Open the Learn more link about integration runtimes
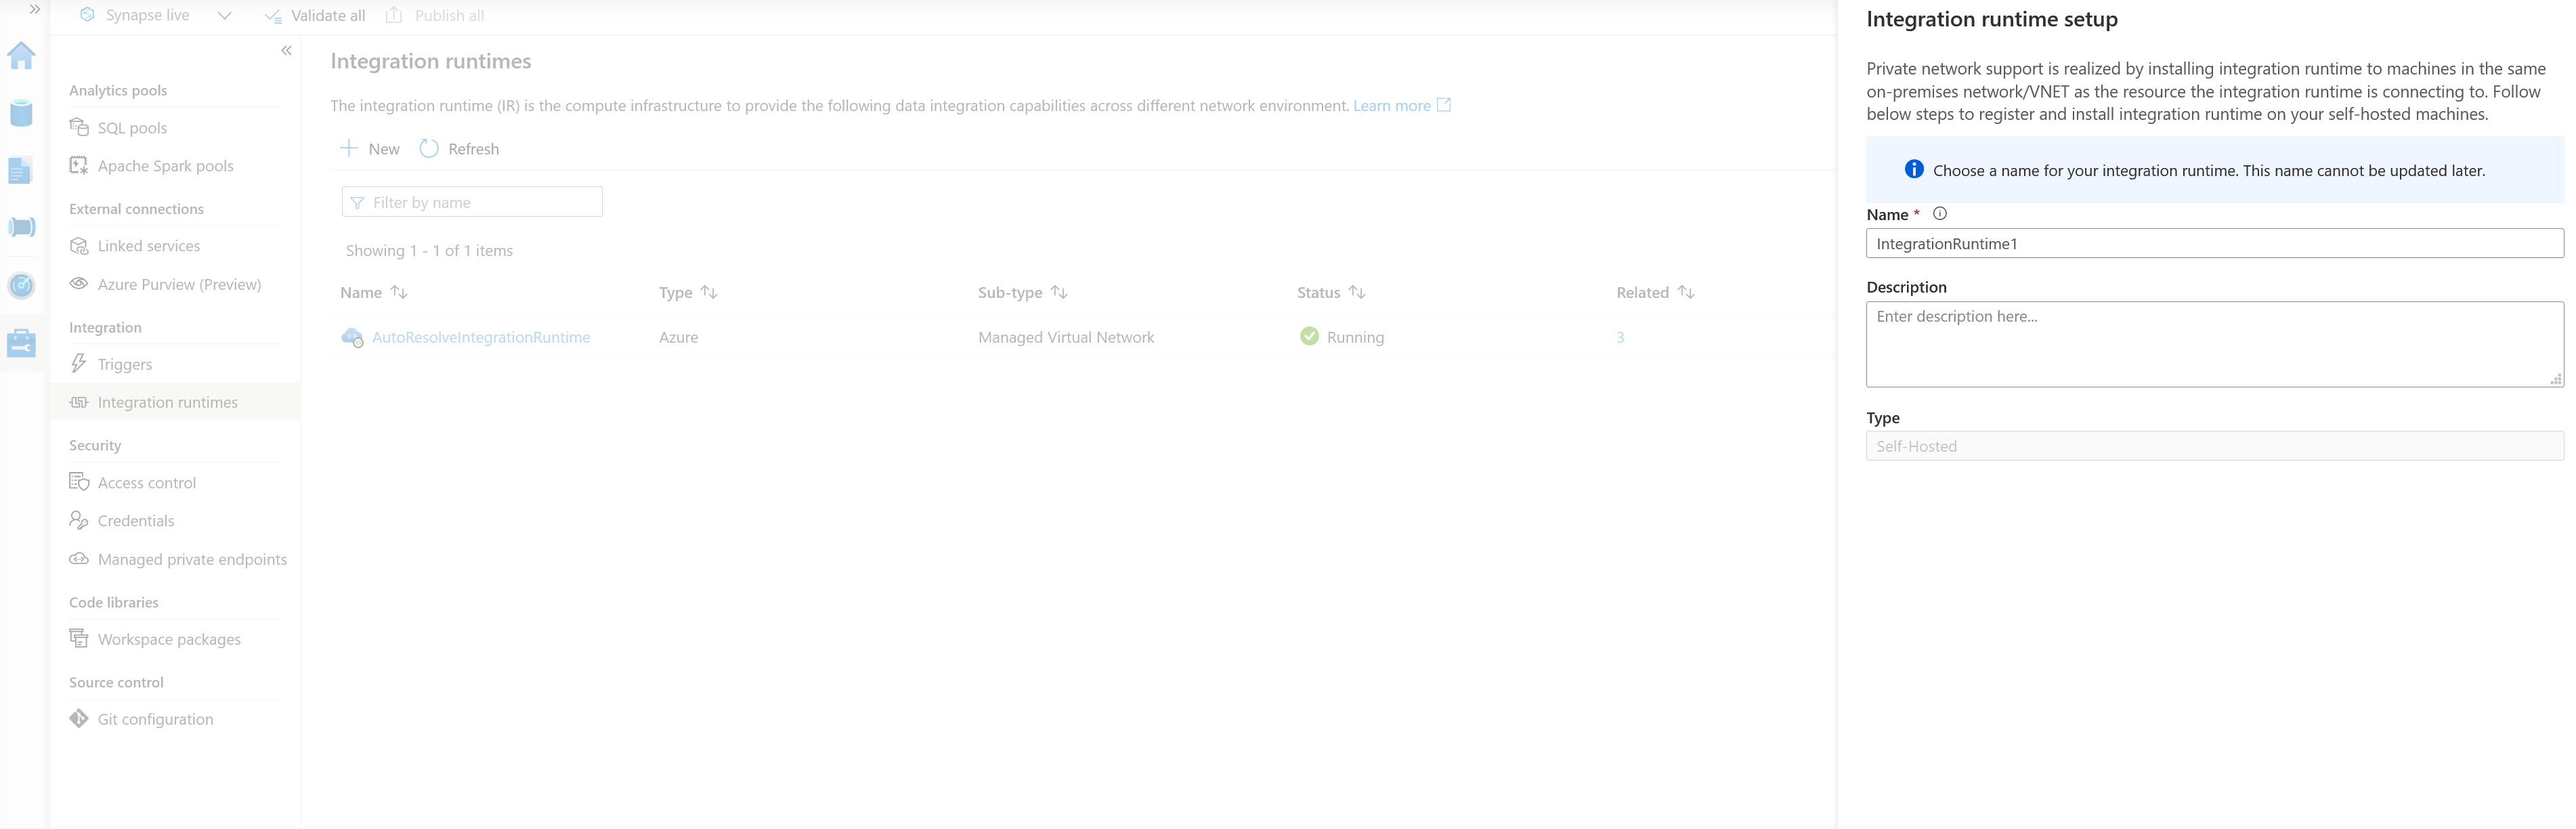Image resolution: width=2576 pixels, height=829 pixels. pyautogui.click(x=1393, y=105)
